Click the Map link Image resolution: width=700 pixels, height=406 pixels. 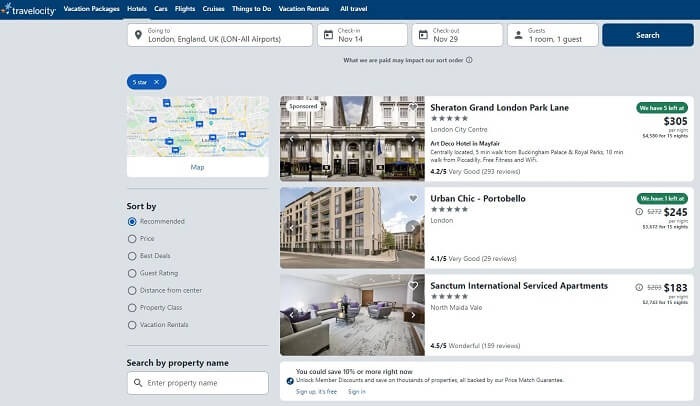[x=197, y=167]
